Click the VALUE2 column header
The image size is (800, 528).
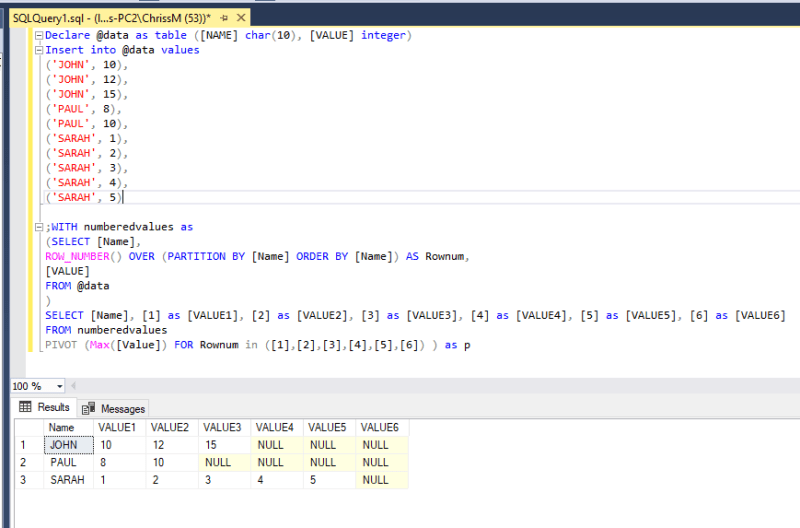tap(172, 428)
